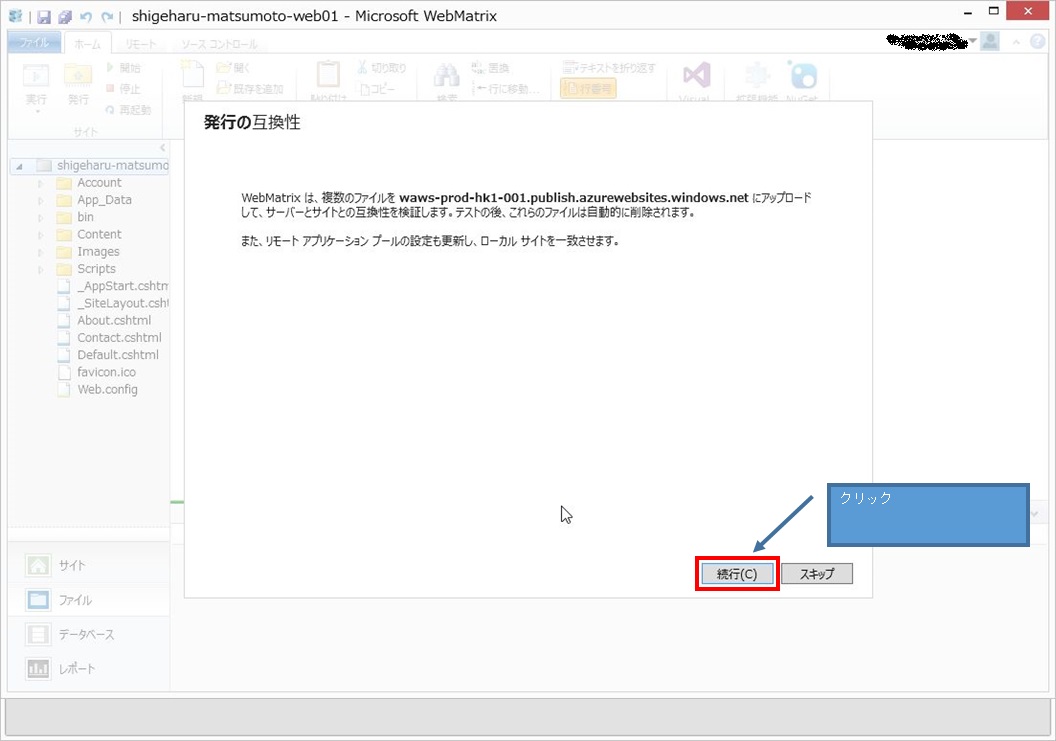This screenshot has width=1056, height=741.
Task: Expand the App_Data folder
Action: point(41,201)
